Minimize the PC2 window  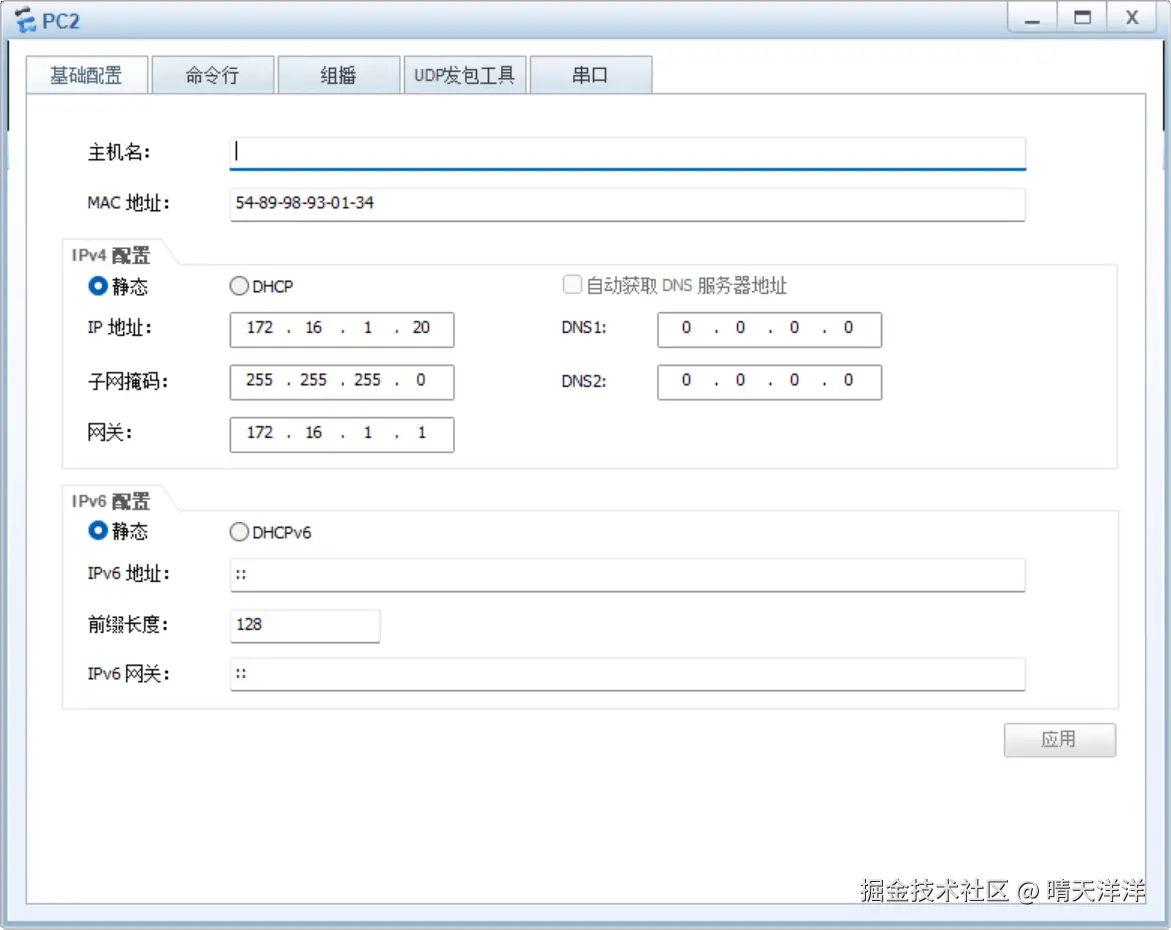click(x=1032, y=18)
